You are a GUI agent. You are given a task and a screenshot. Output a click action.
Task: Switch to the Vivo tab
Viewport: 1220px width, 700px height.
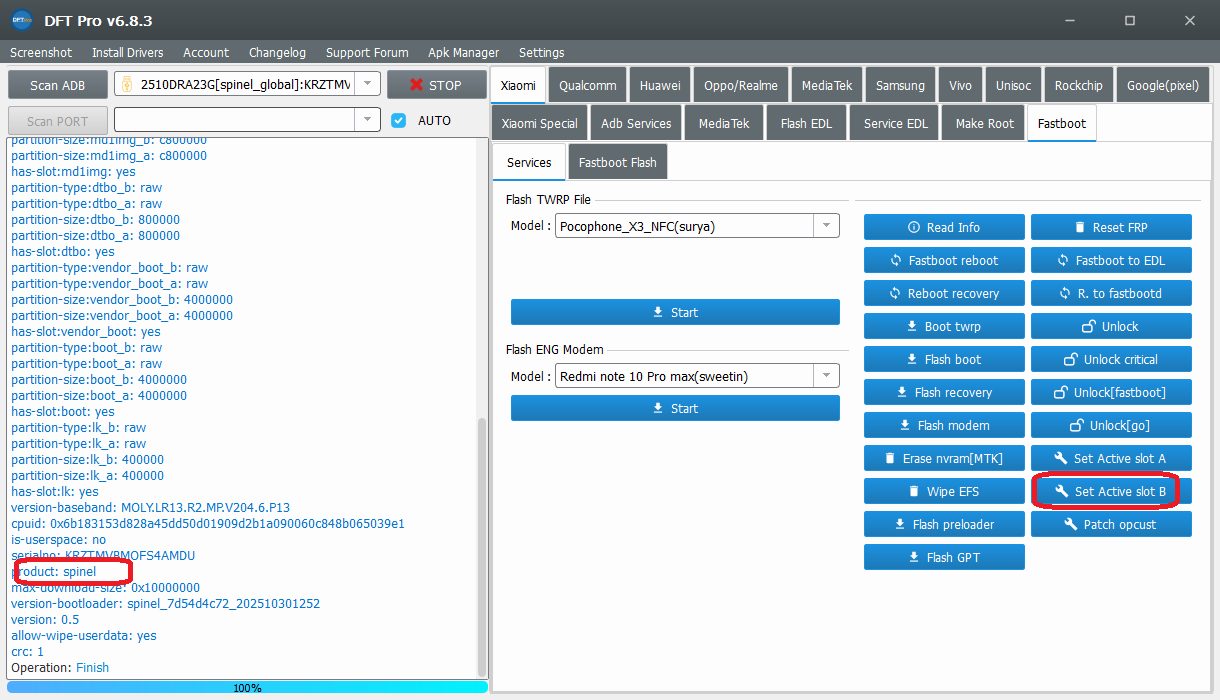960,85
